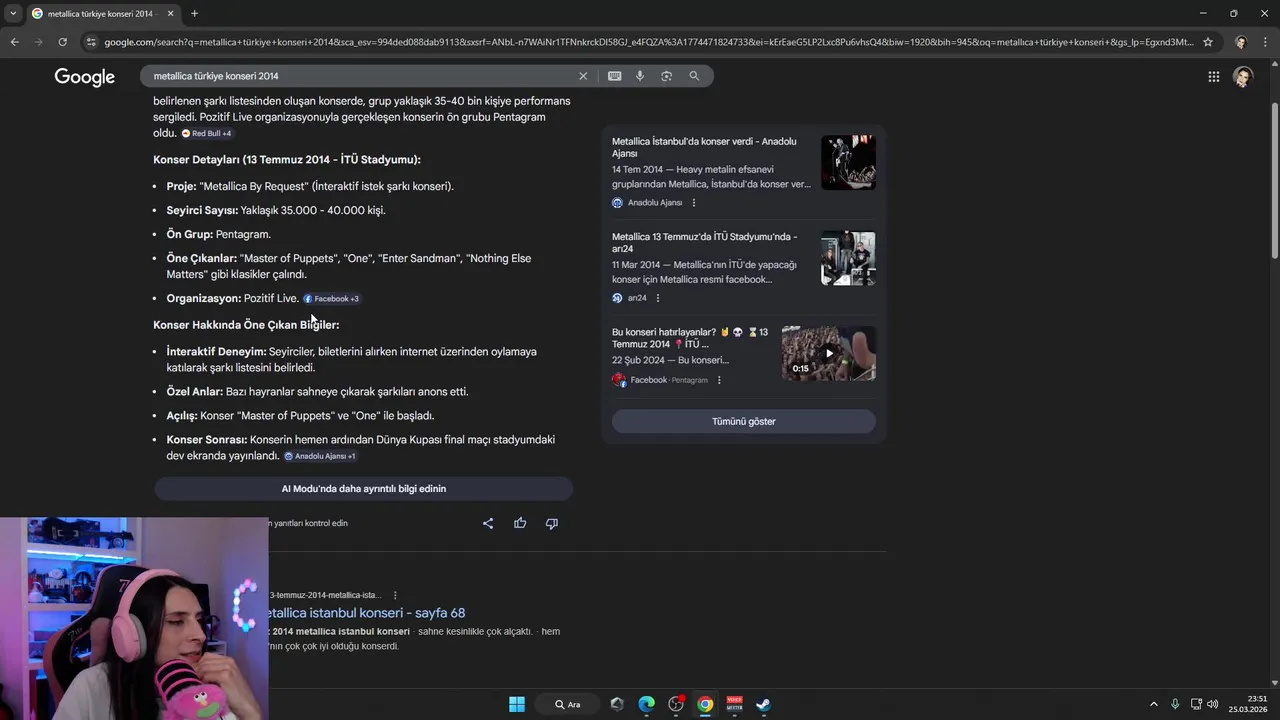This screenshot has width=1280, height=720.
Task: Open the Google apps grid
Action: [1213, 77]
